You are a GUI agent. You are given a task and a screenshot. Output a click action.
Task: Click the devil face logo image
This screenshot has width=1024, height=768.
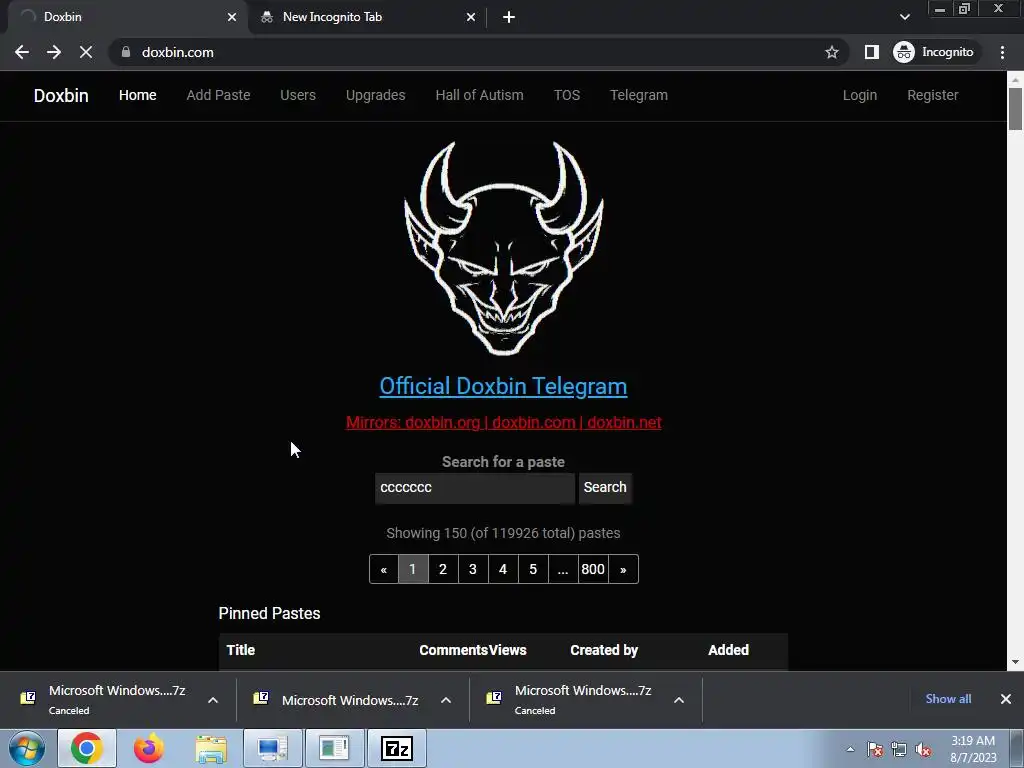(x=504, y=248)
